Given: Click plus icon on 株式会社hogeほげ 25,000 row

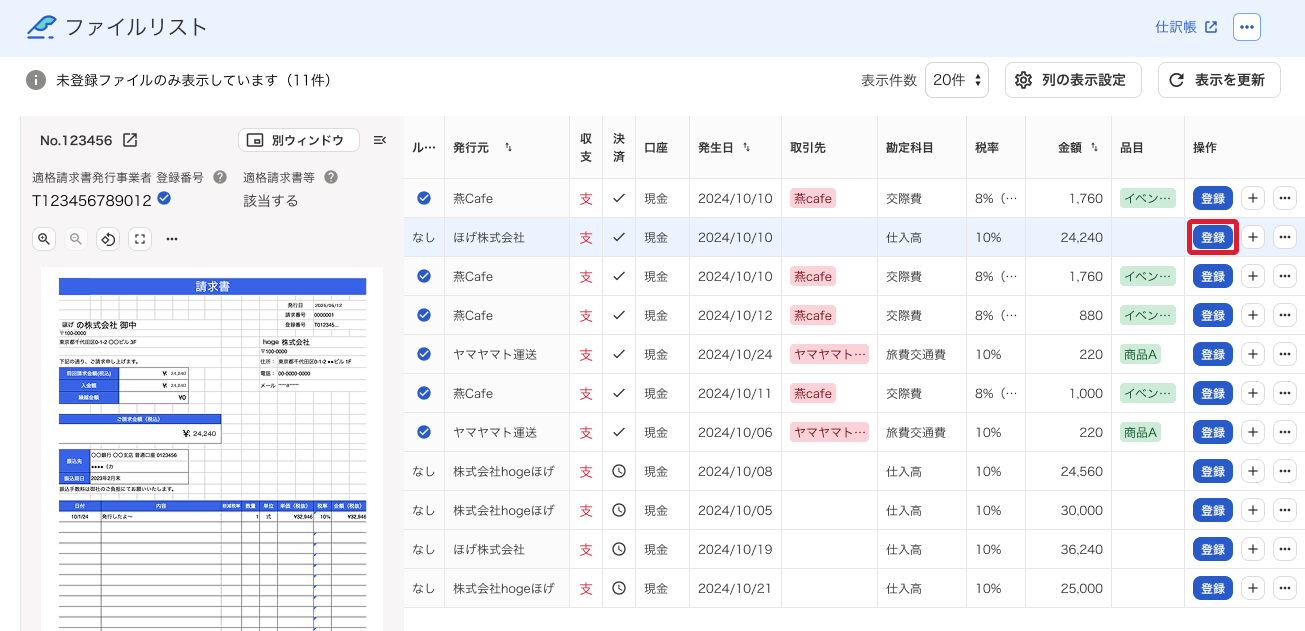Looking at the screenshot, I should point(1253,588).
